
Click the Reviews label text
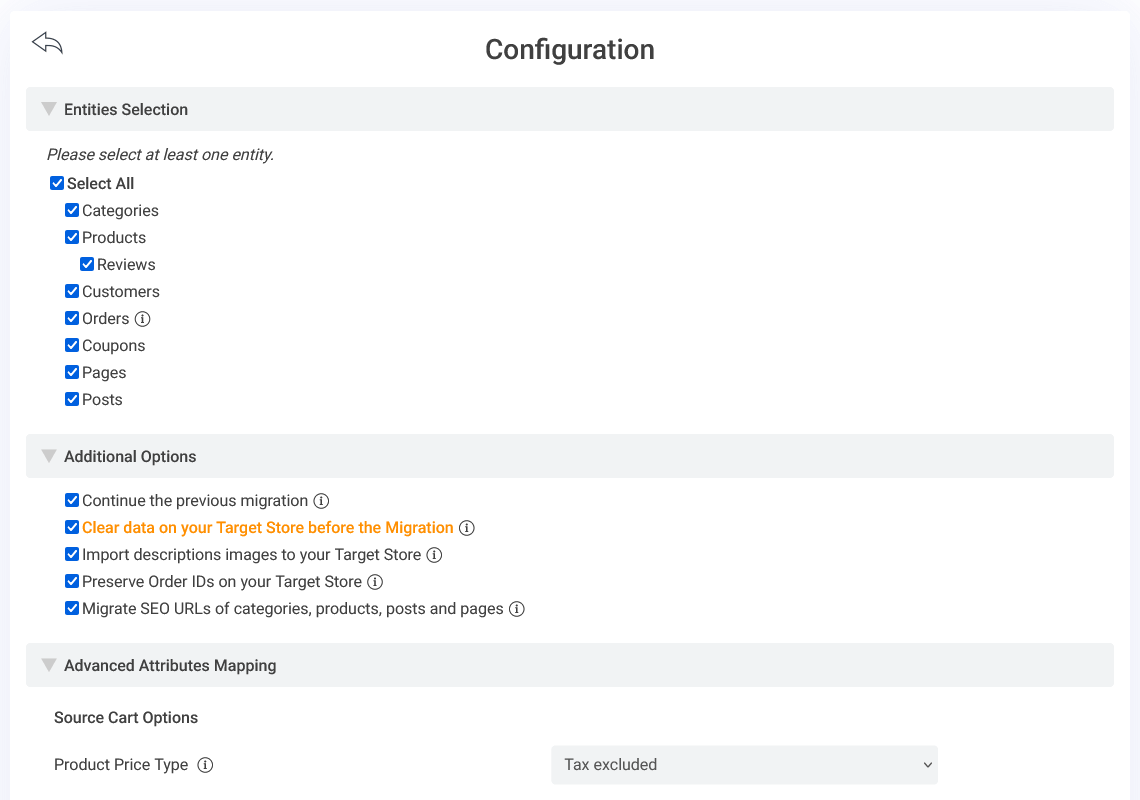click(126, 265)
